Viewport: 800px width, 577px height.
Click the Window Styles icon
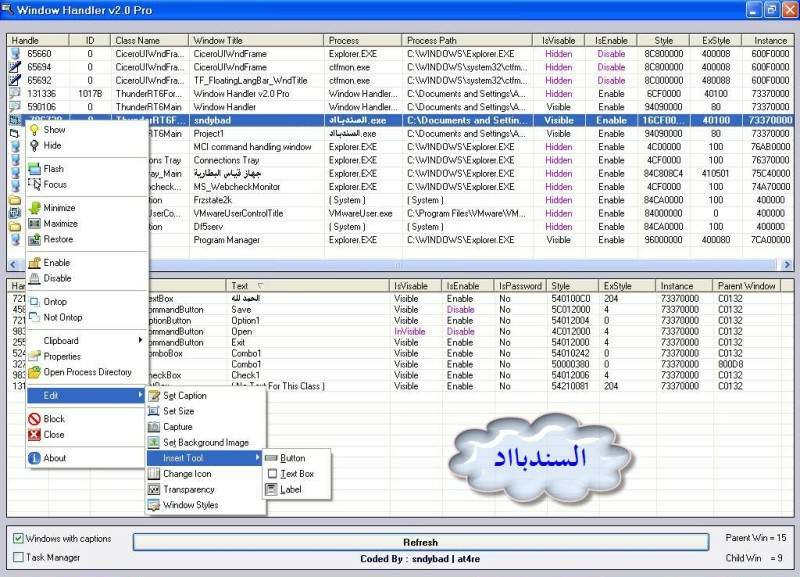point(154,506)
